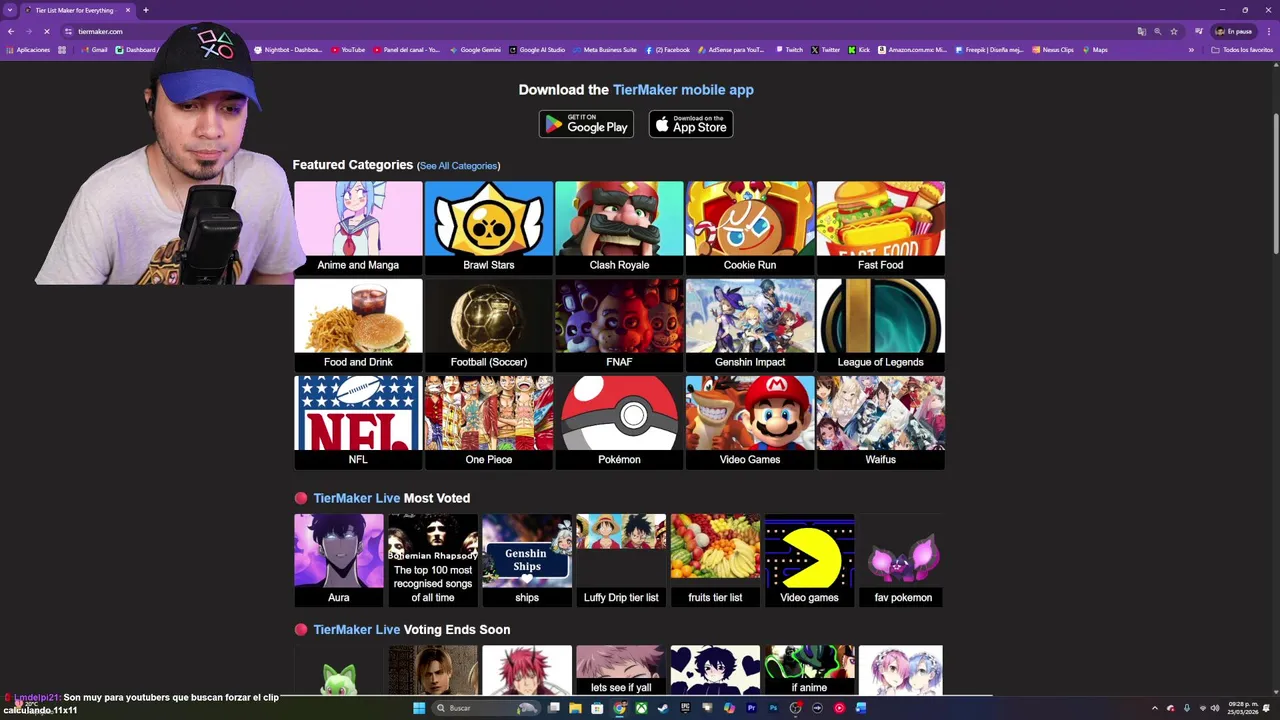
Task: Open the tab search dropdown arrow
Action: (10, 10)
